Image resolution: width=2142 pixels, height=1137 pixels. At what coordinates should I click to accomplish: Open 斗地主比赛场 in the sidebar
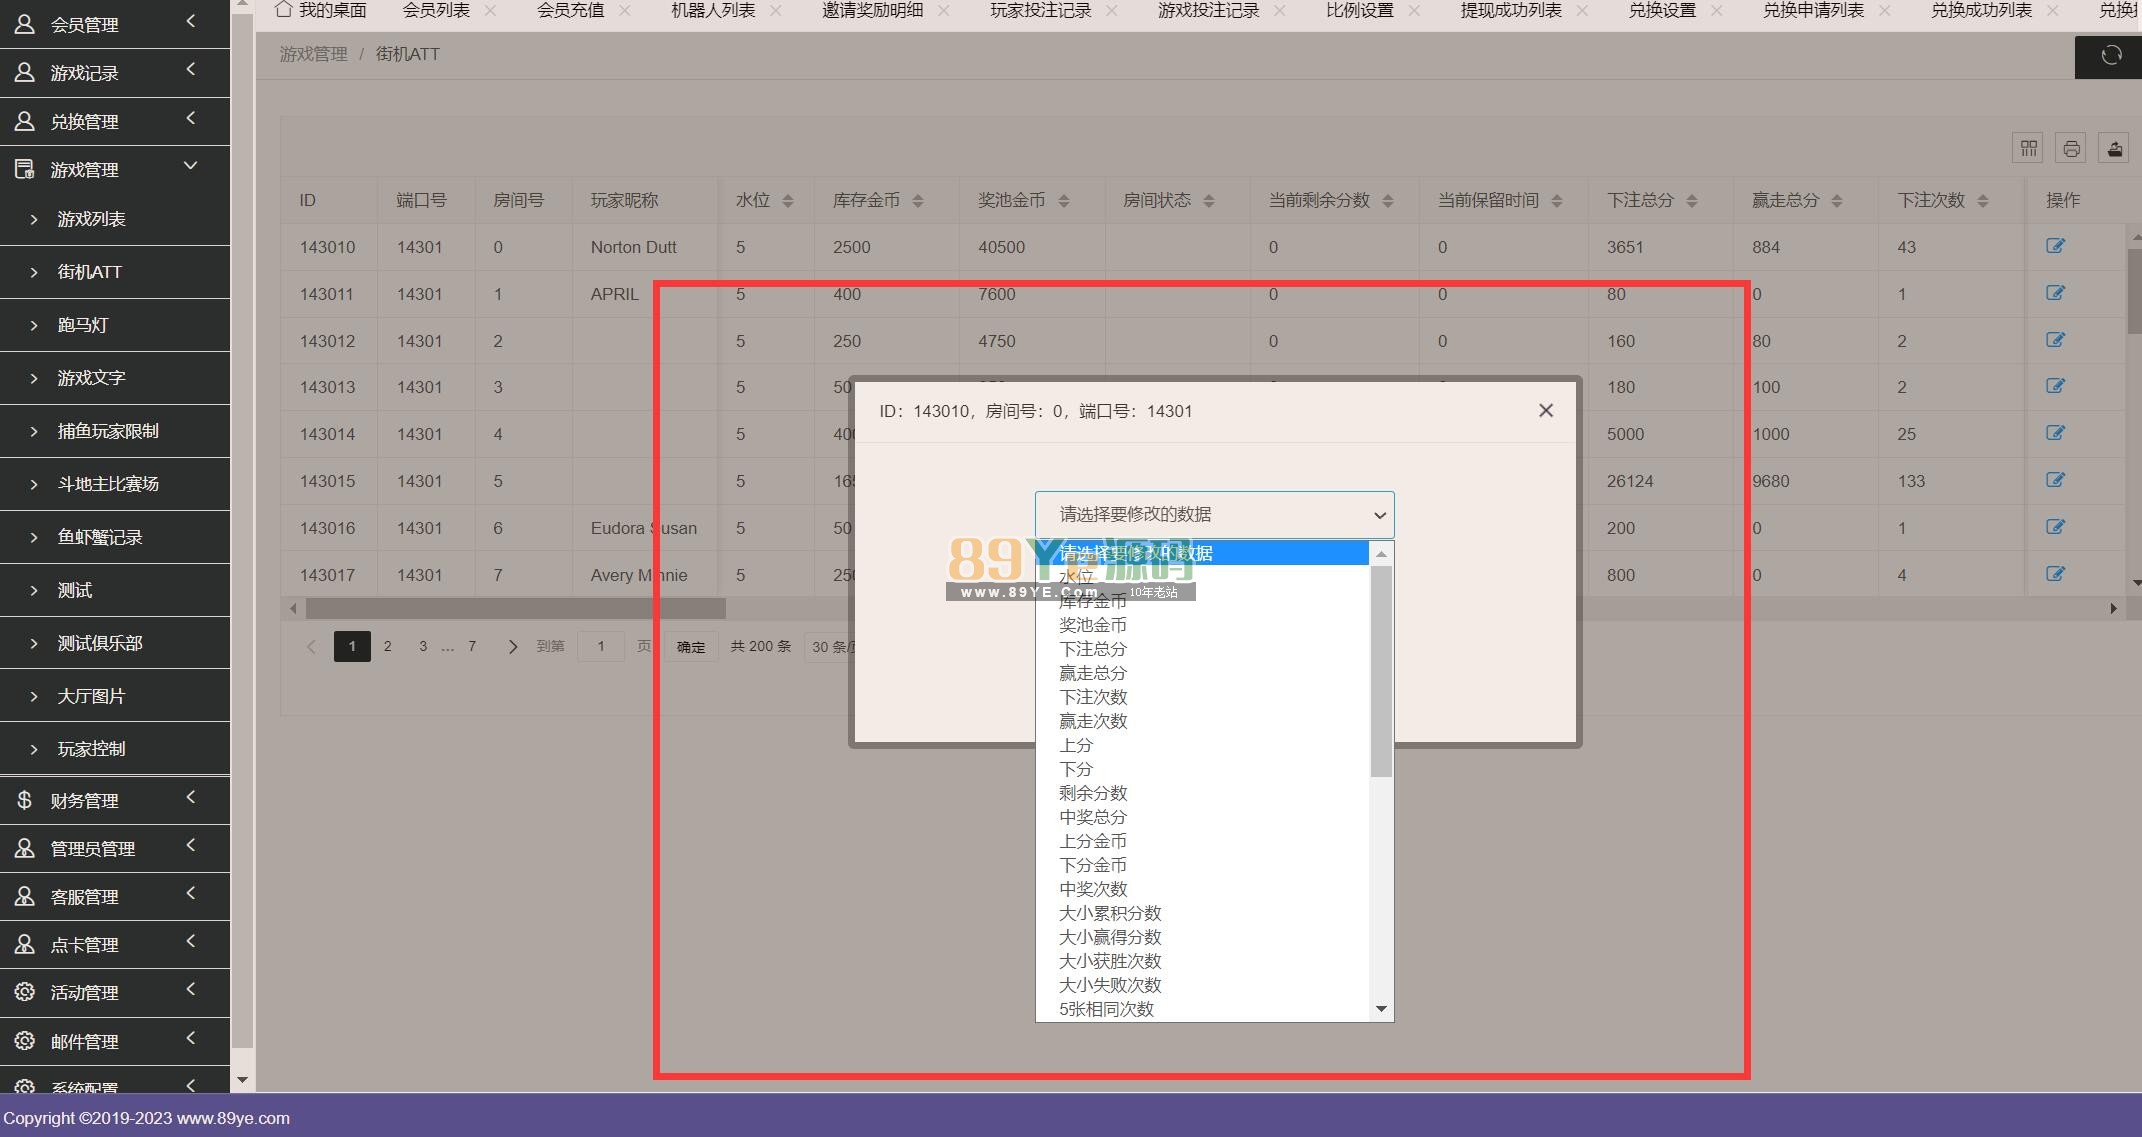tap(115, 484)
